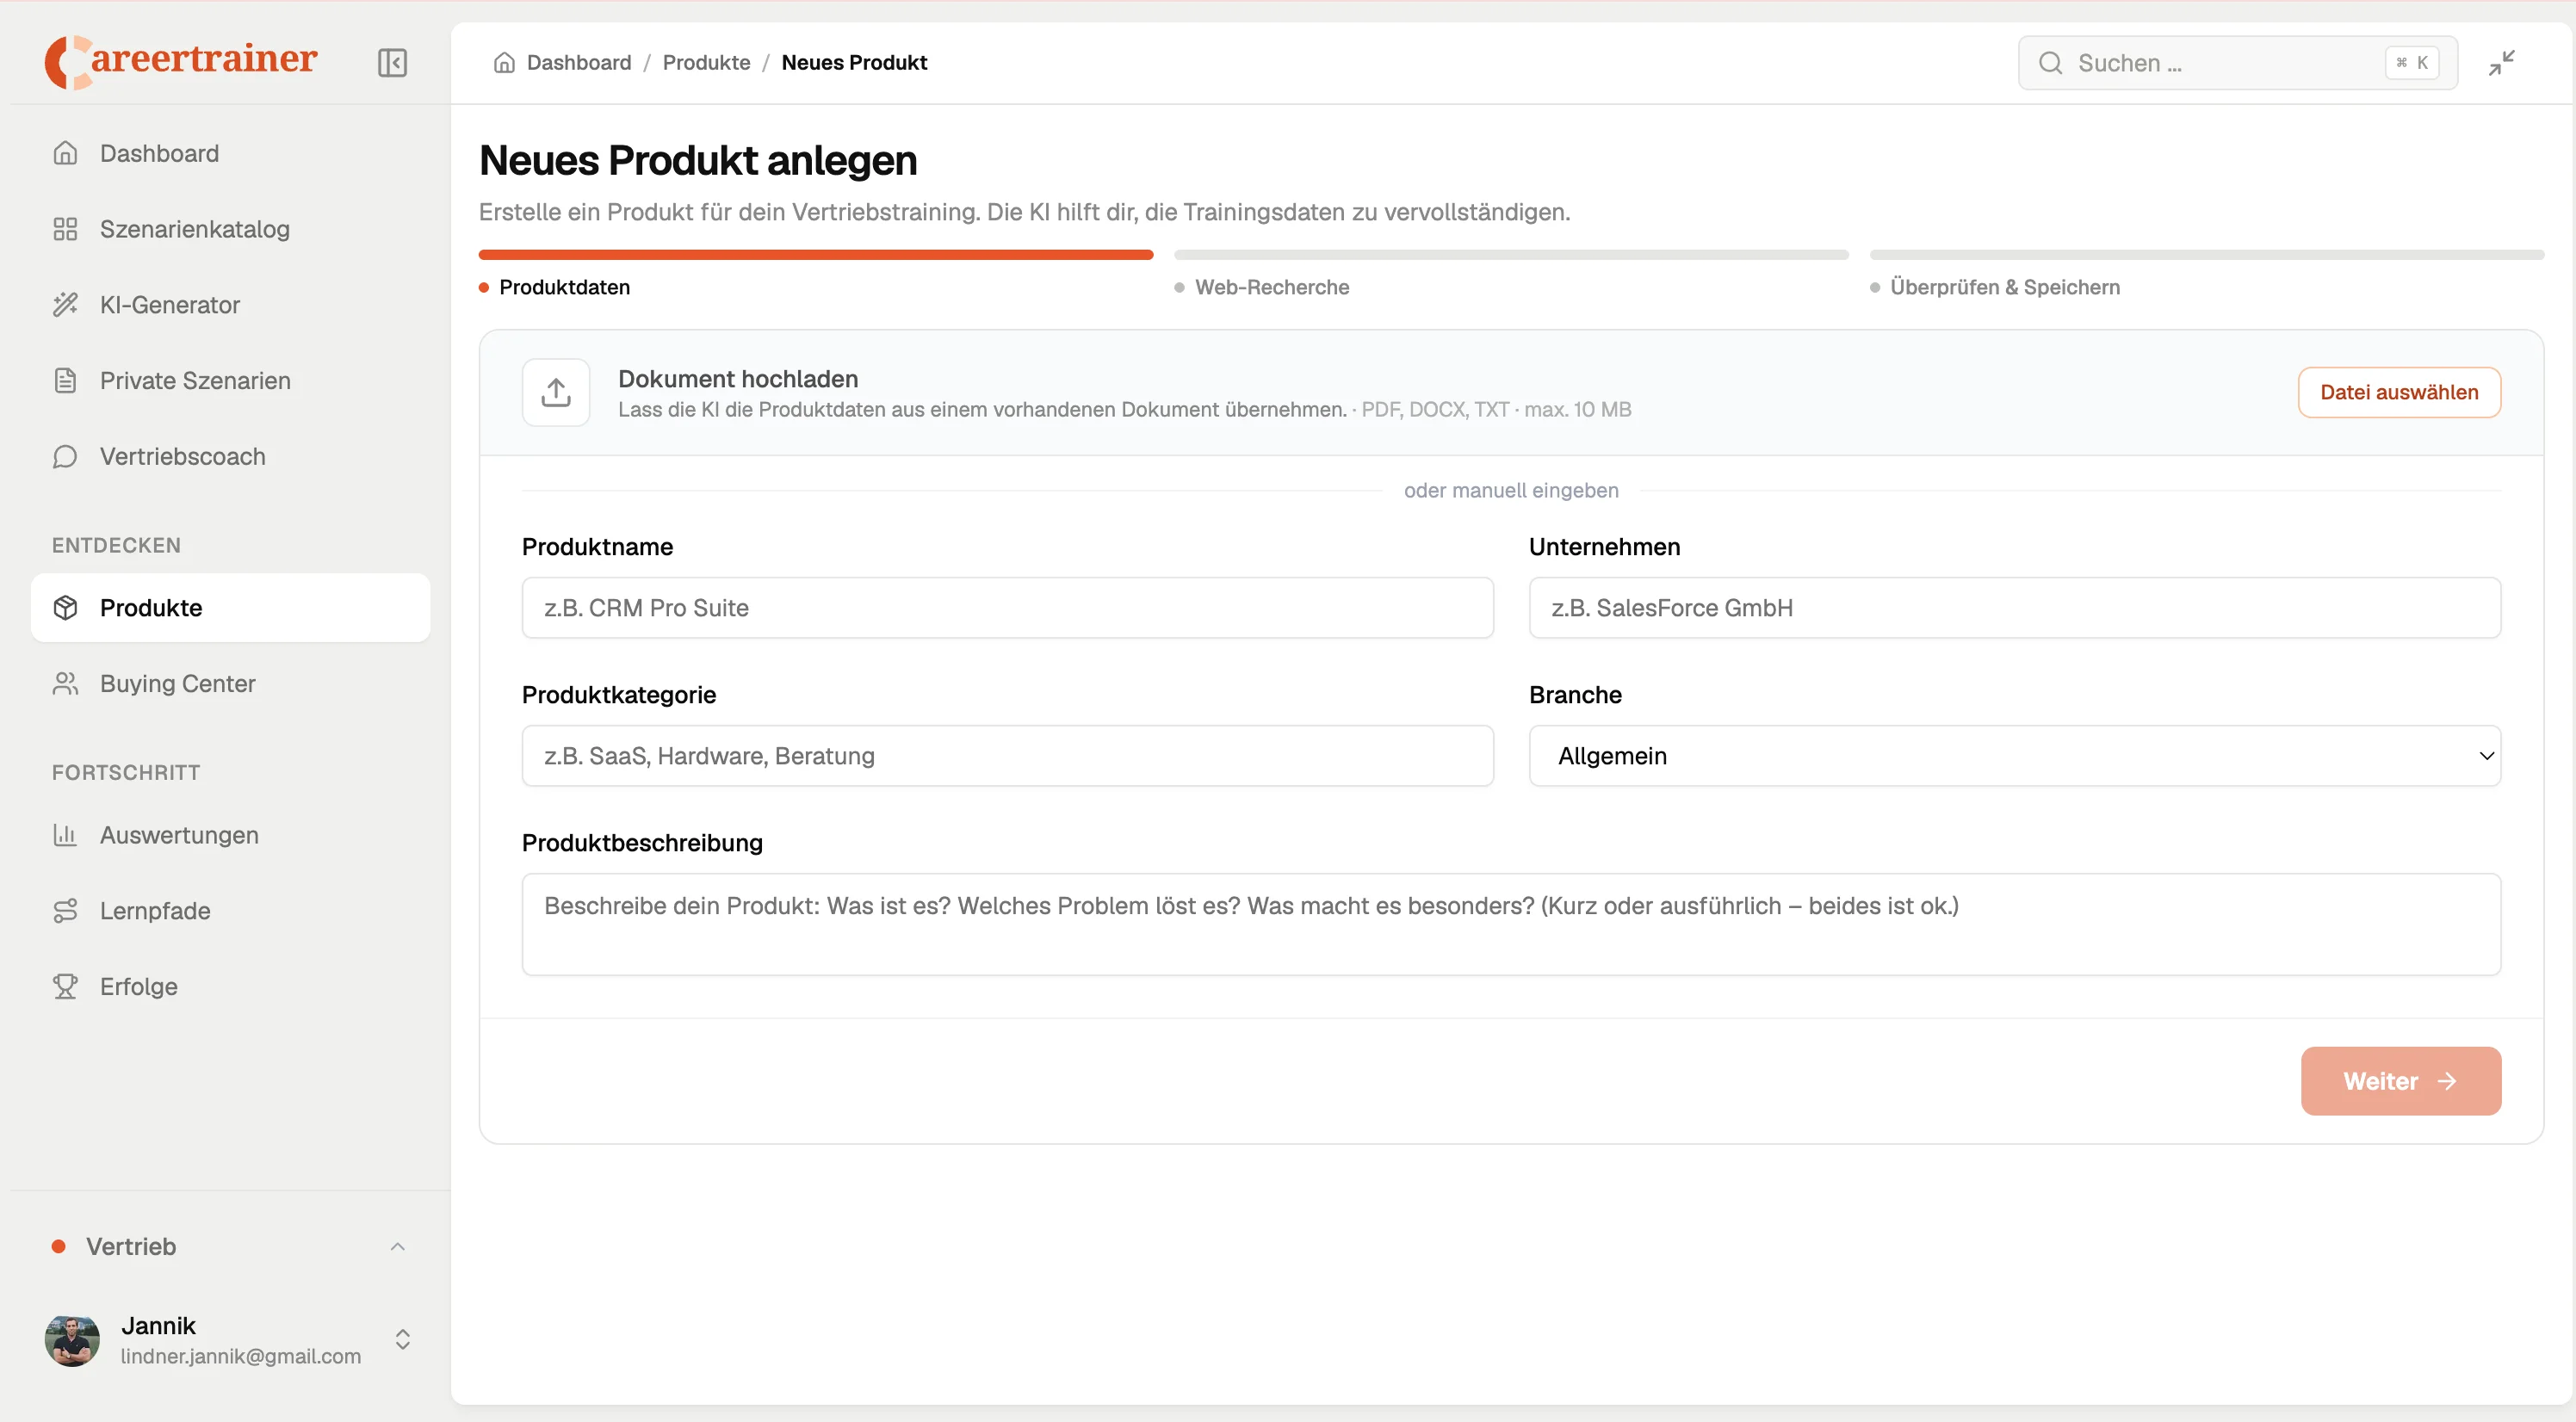The height and width of the screenshot is (1422, 2576).
Task: Click the careertrainer logo
Action: click(x=181, y=61)
